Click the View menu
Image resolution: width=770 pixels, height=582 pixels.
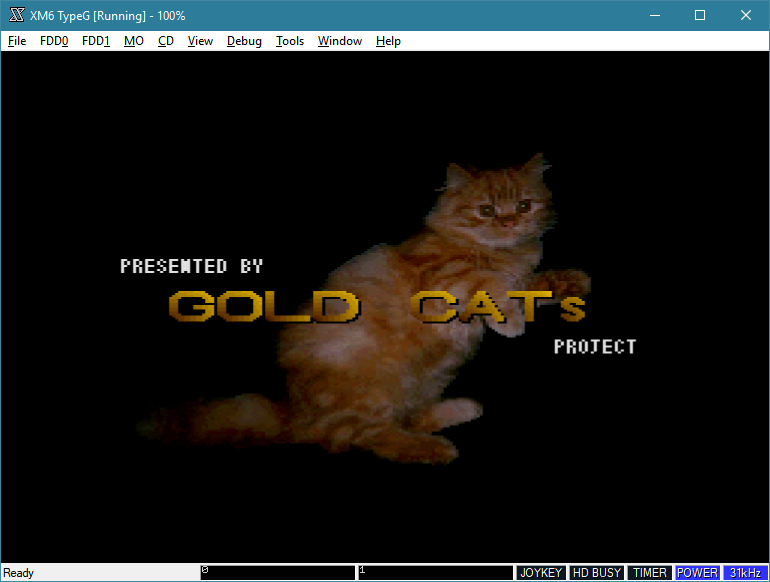(x=200, y=41)
